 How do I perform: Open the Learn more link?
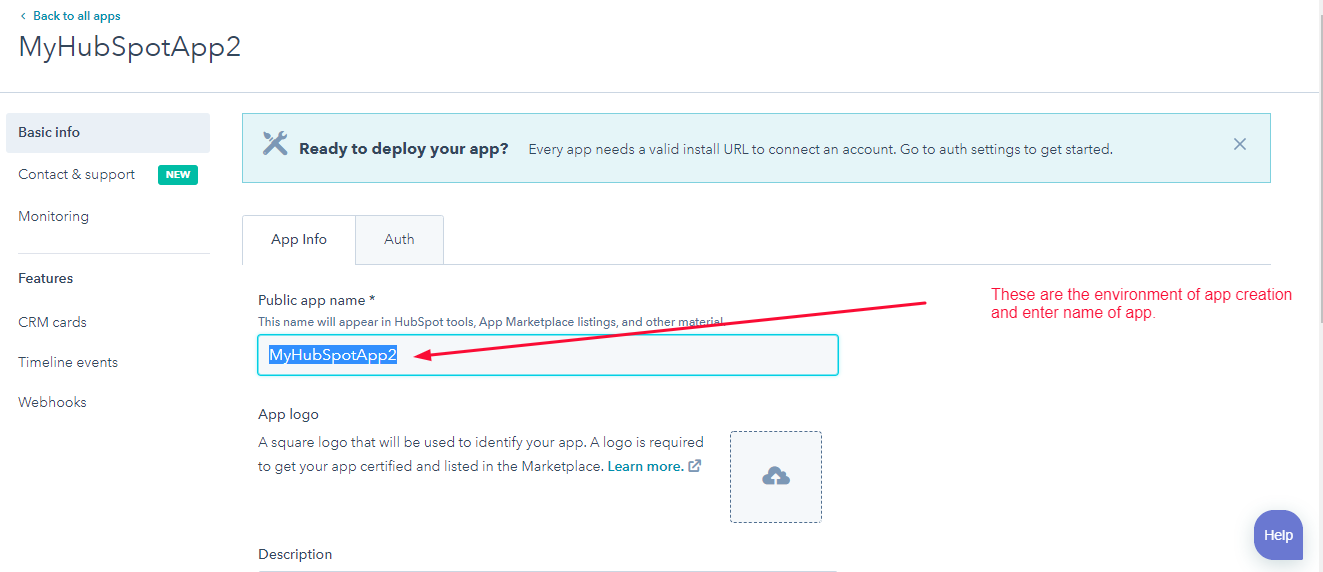pos(645,466)
